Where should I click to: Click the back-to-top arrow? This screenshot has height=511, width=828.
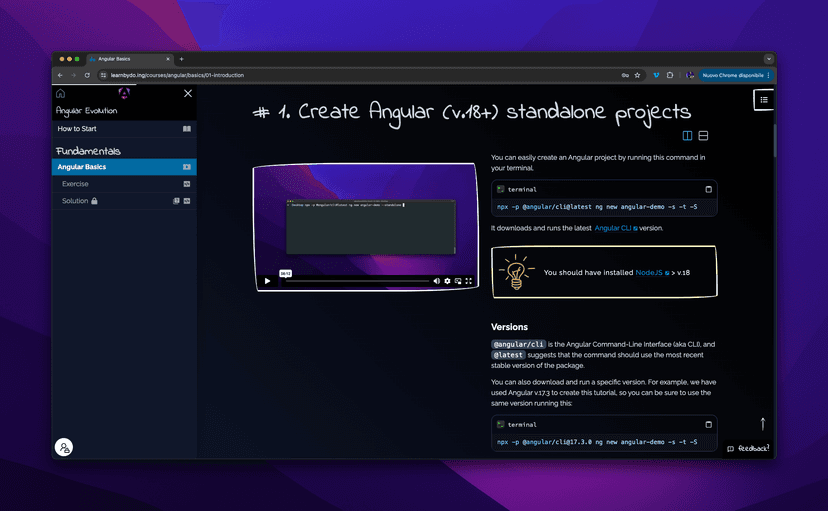pyautogui.click(x=763, y=423)
